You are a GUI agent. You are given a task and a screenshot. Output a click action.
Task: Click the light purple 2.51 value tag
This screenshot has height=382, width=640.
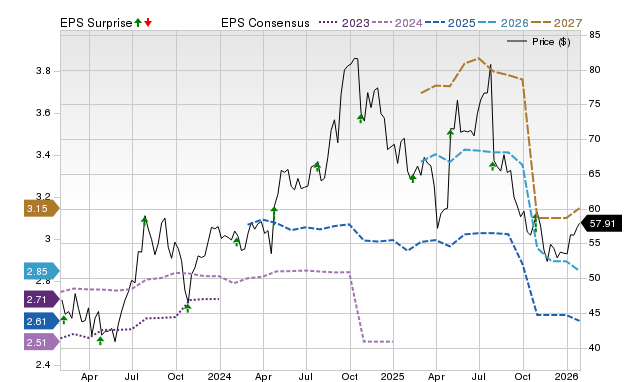click(x=42, y=342)
